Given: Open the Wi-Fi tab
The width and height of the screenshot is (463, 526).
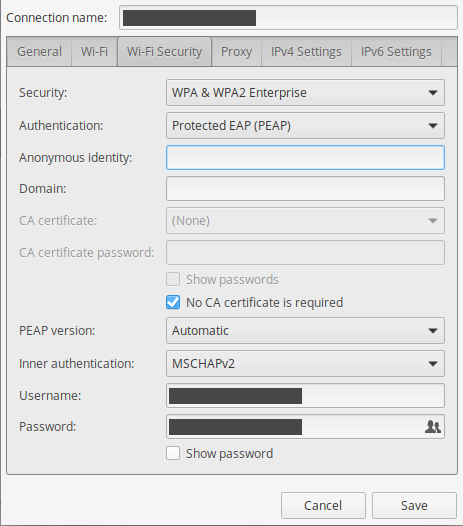Looking at the screenshot, I should (94, 52).
